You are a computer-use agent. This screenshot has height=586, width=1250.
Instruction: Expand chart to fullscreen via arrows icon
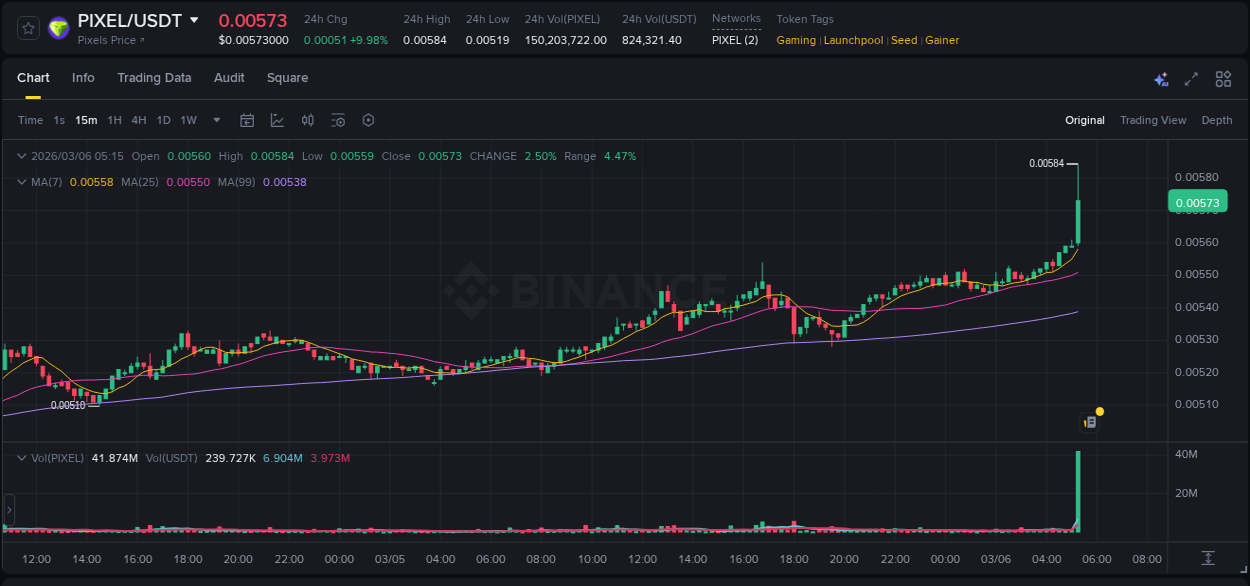(x=1191, y=79)
